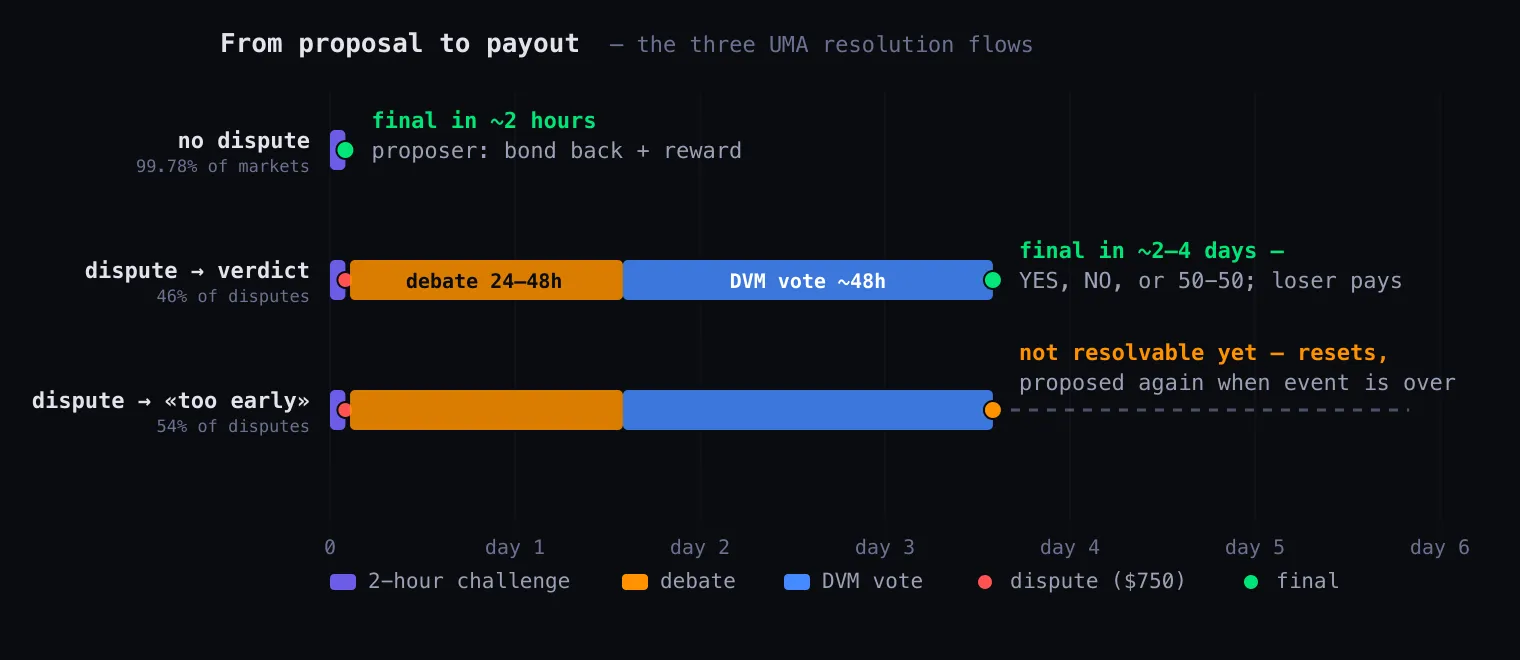
Task: Click the red dispute dot in dispute → verdict row
Action: coord(345,280)
